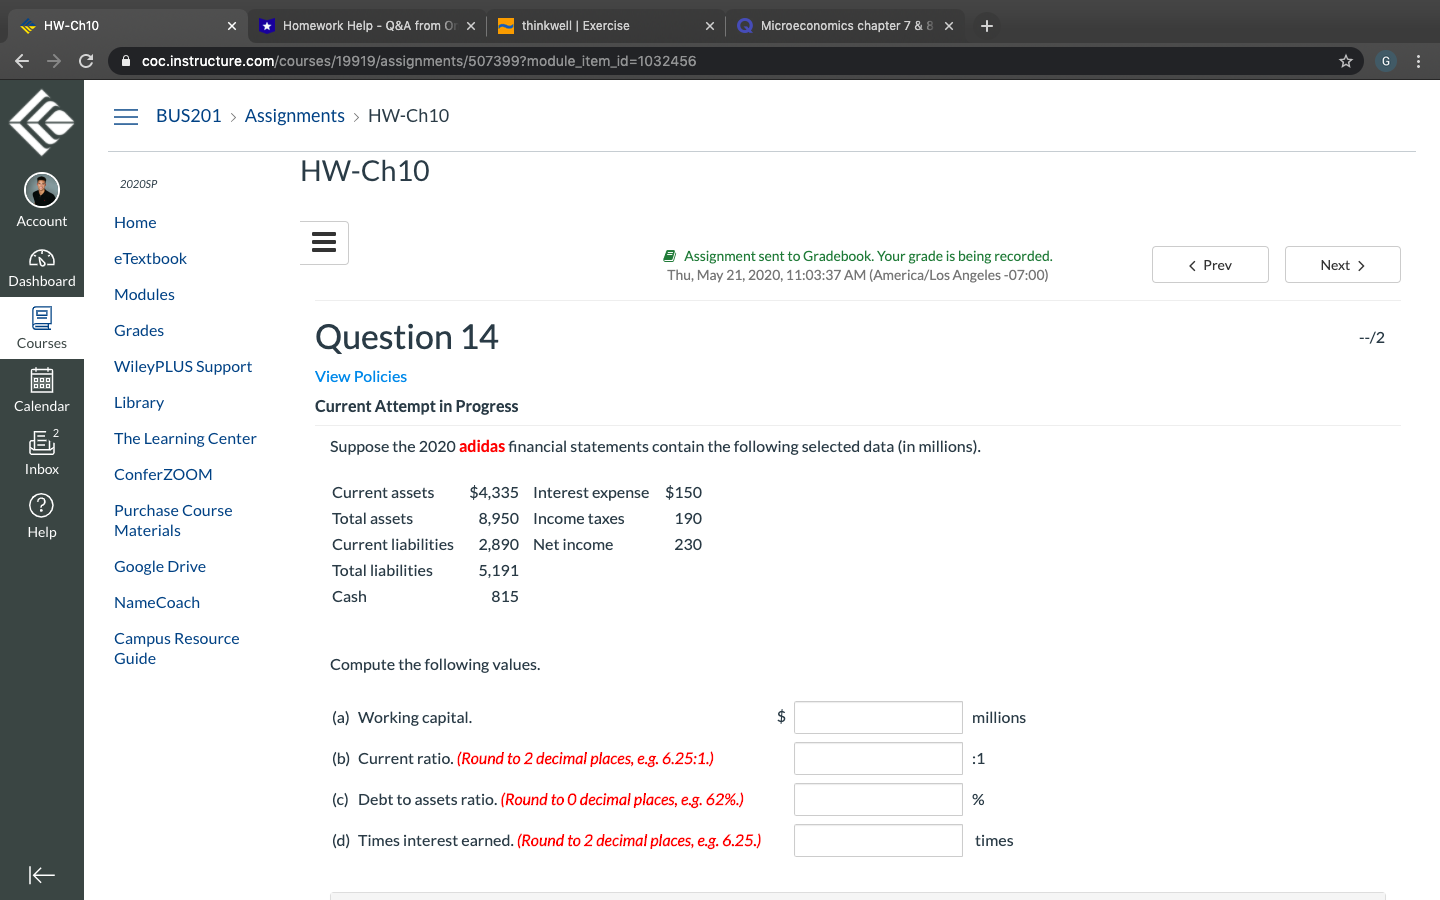Click the Next button
This screenshot has height=900, width=1440.
pyautogui.click(x=1342, y=264)
